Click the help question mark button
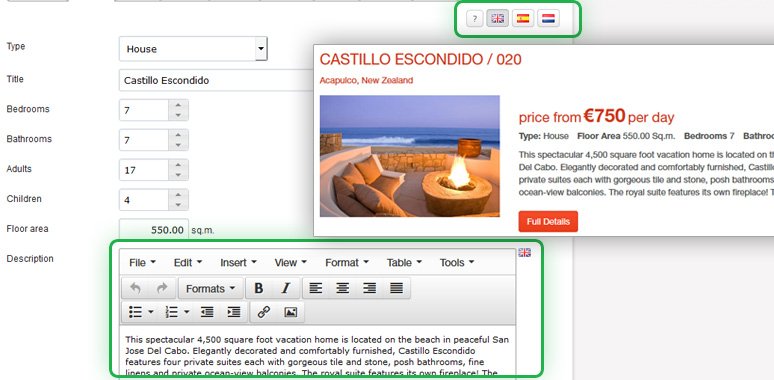Image resolution: width=774 pixels, height=380 pixels. click(x=474, y=19)
